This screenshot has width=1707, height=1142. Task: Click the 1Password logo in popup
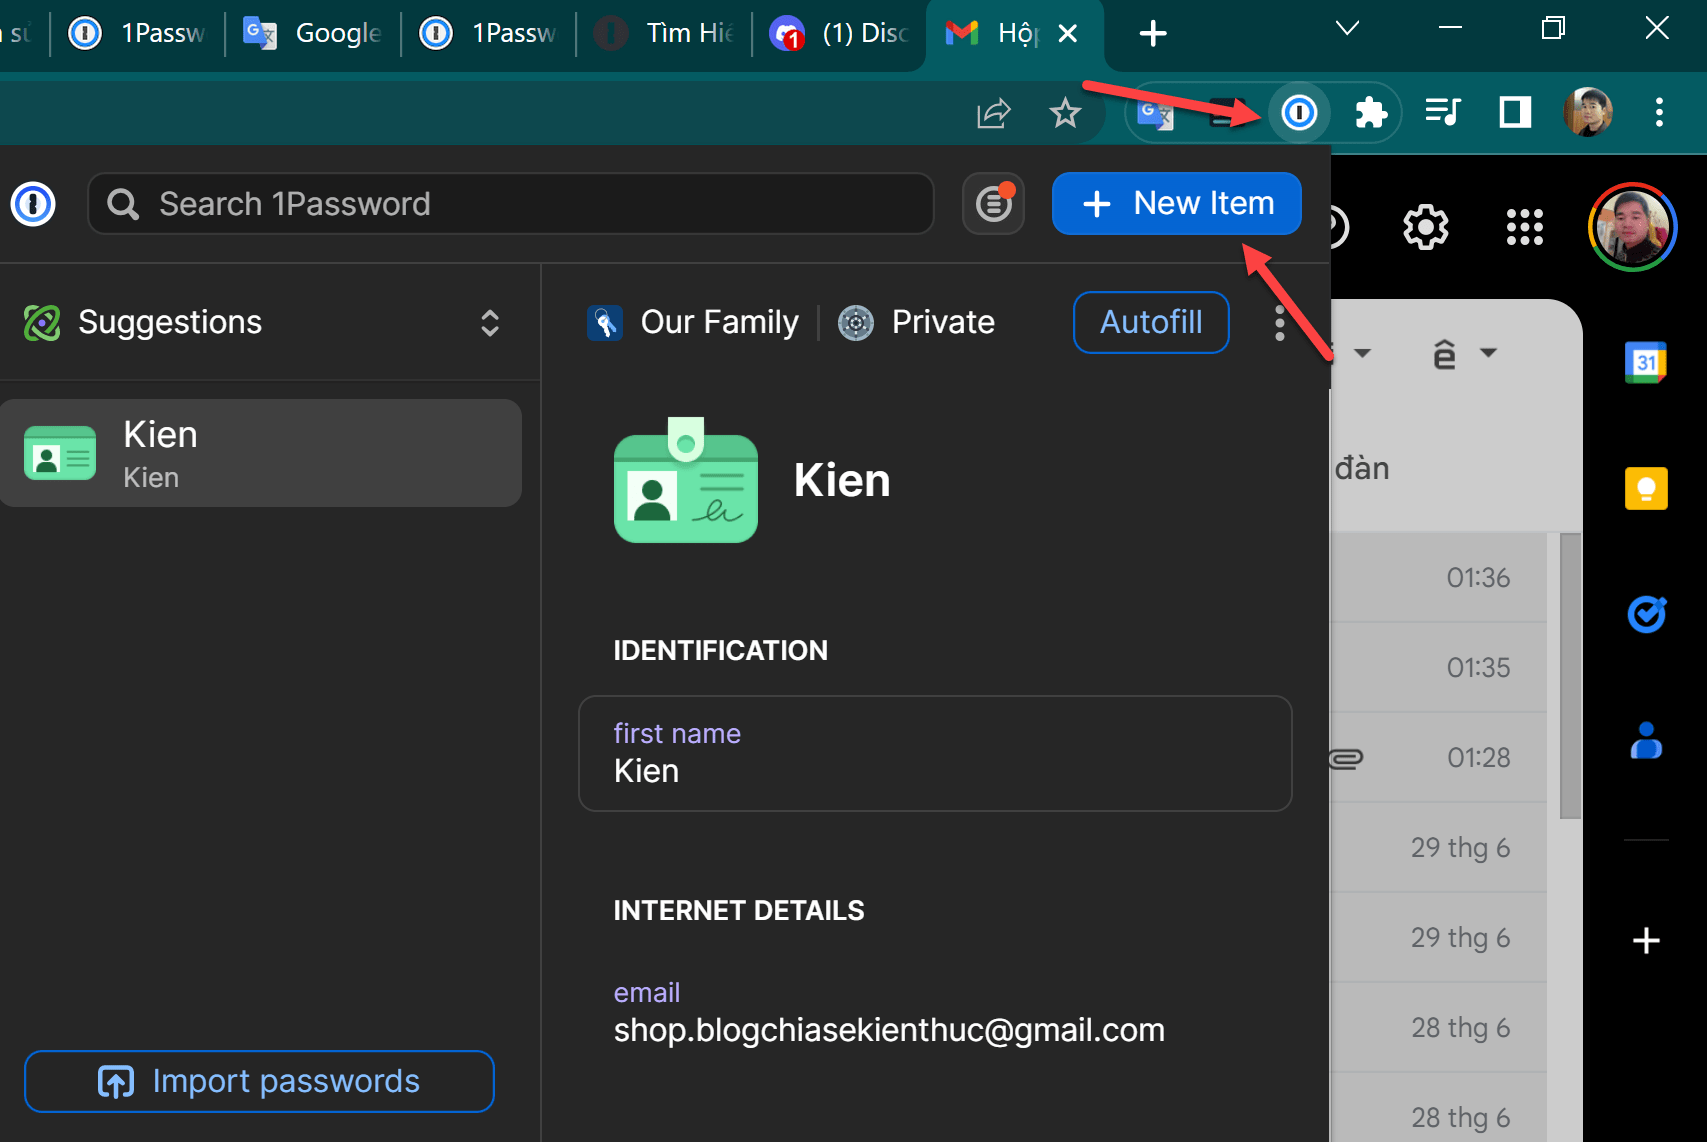tap(33, 204)
